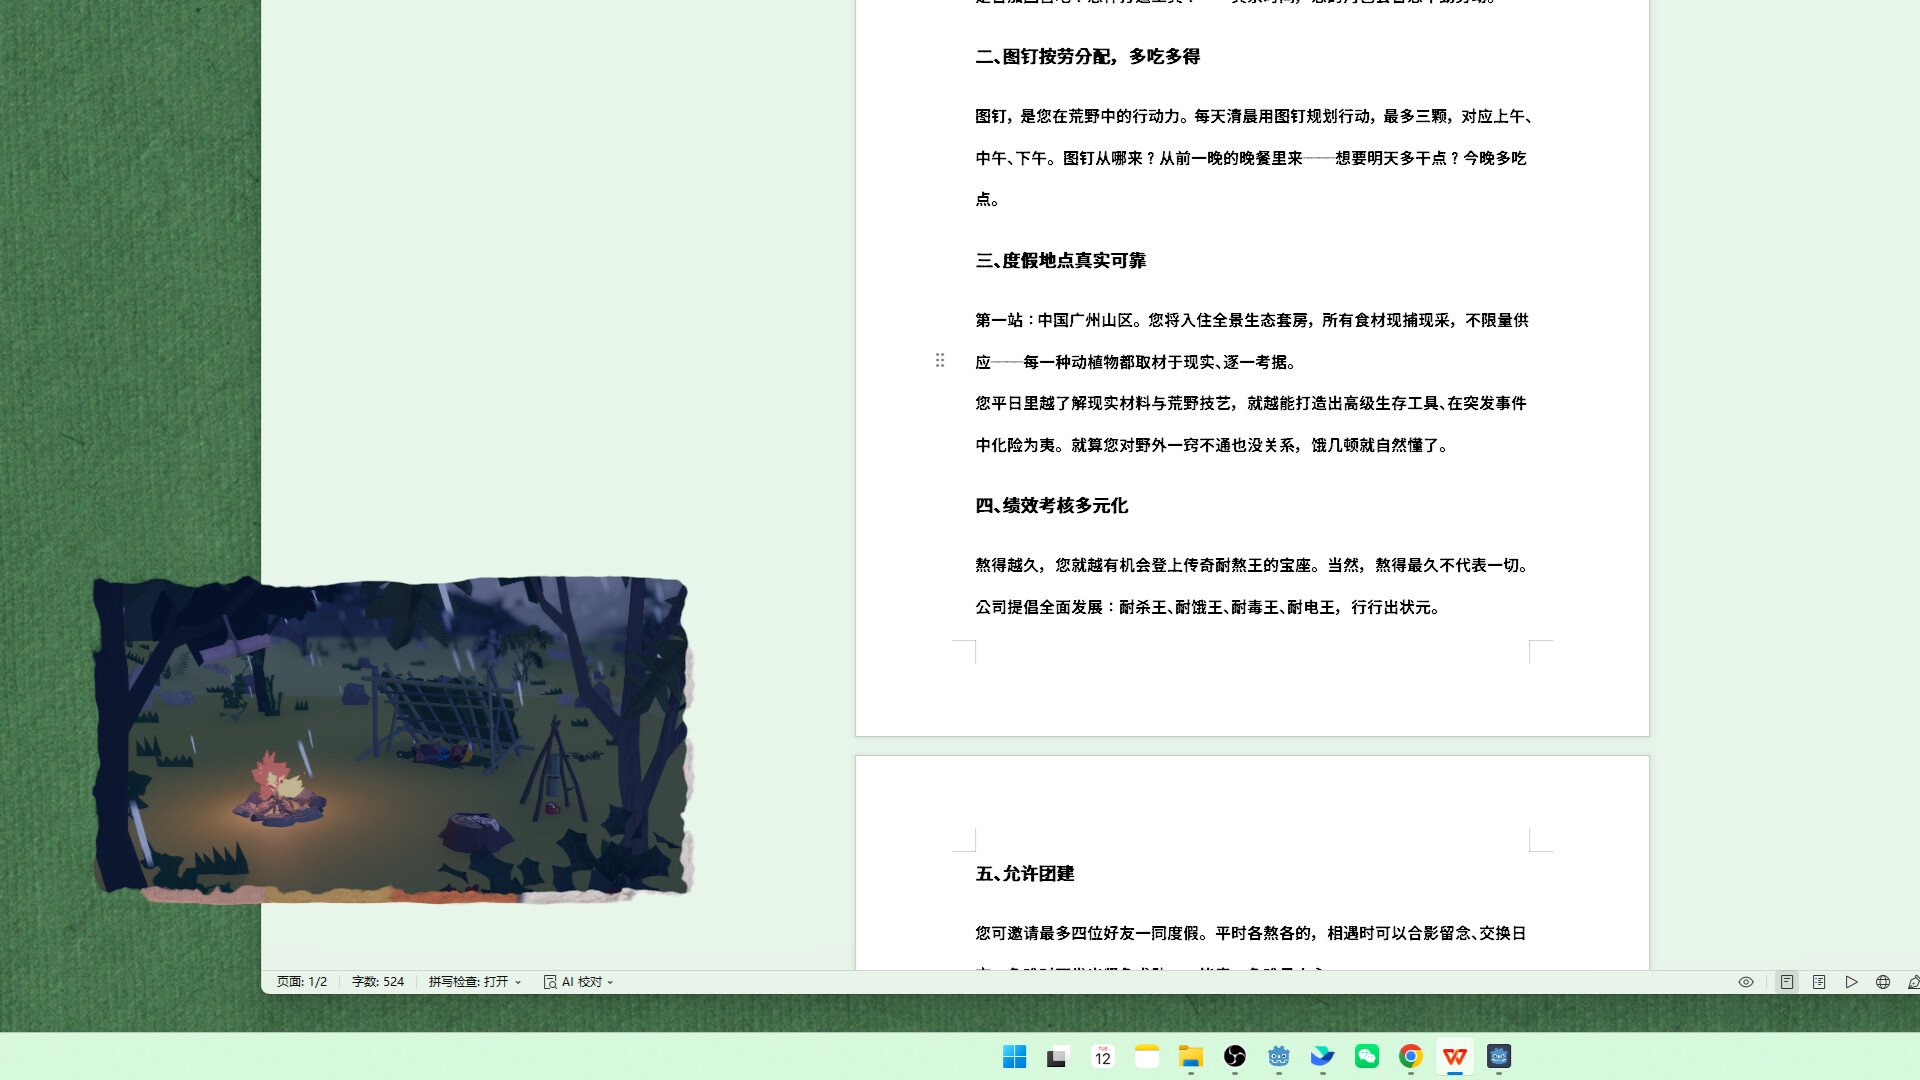Open File Explorer from taskbar
The width and height of the screenshot is (1920, 1080).
click(x=1190, y=1057)
